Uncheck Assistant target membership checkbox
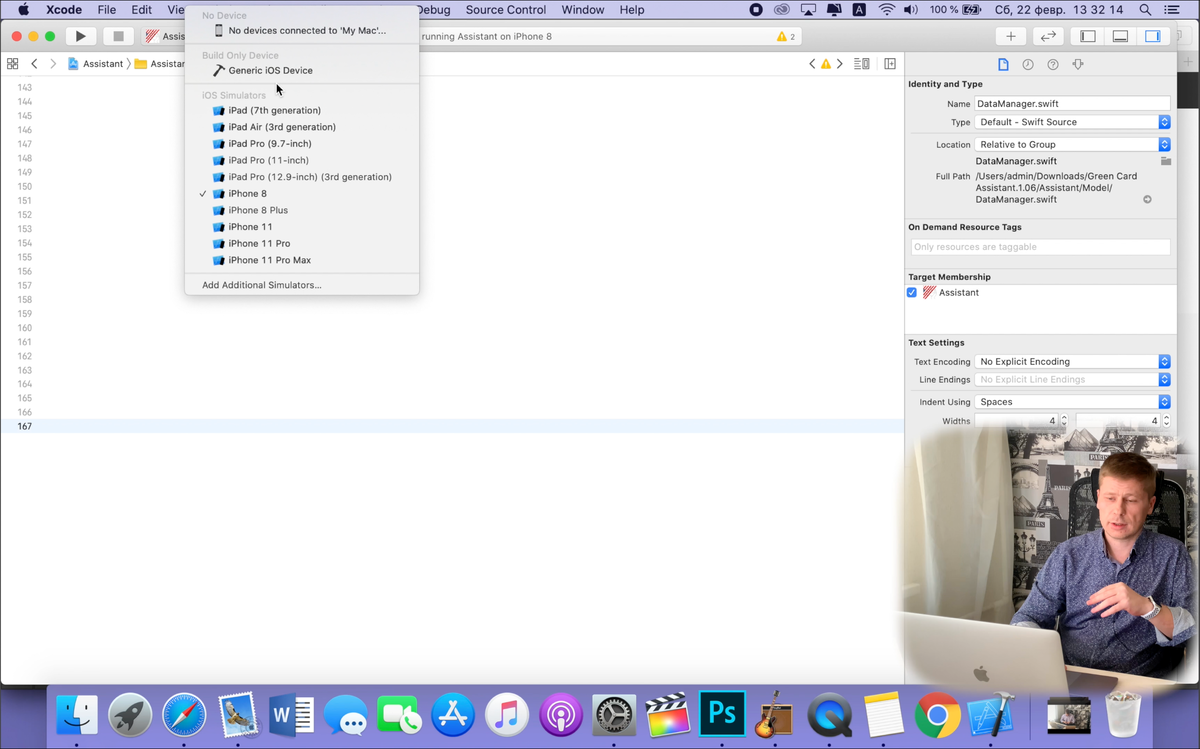This screenshot has height=749, width=1200. [x=912, y=293]
